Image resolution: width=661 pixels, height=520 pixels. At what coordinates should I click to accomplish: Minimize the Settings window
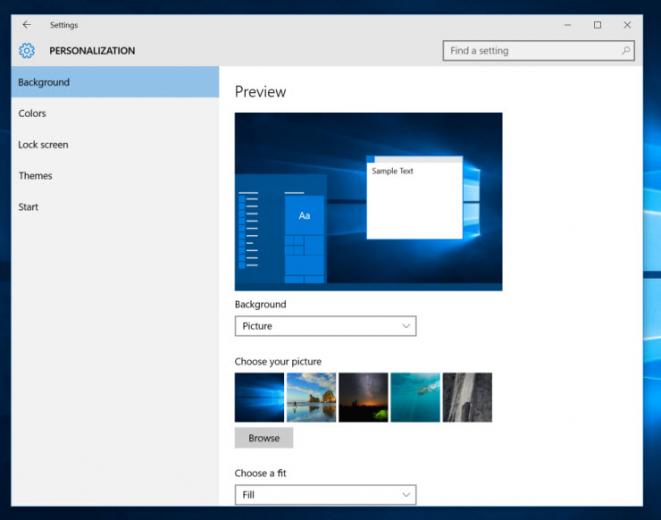coord(567,25)
